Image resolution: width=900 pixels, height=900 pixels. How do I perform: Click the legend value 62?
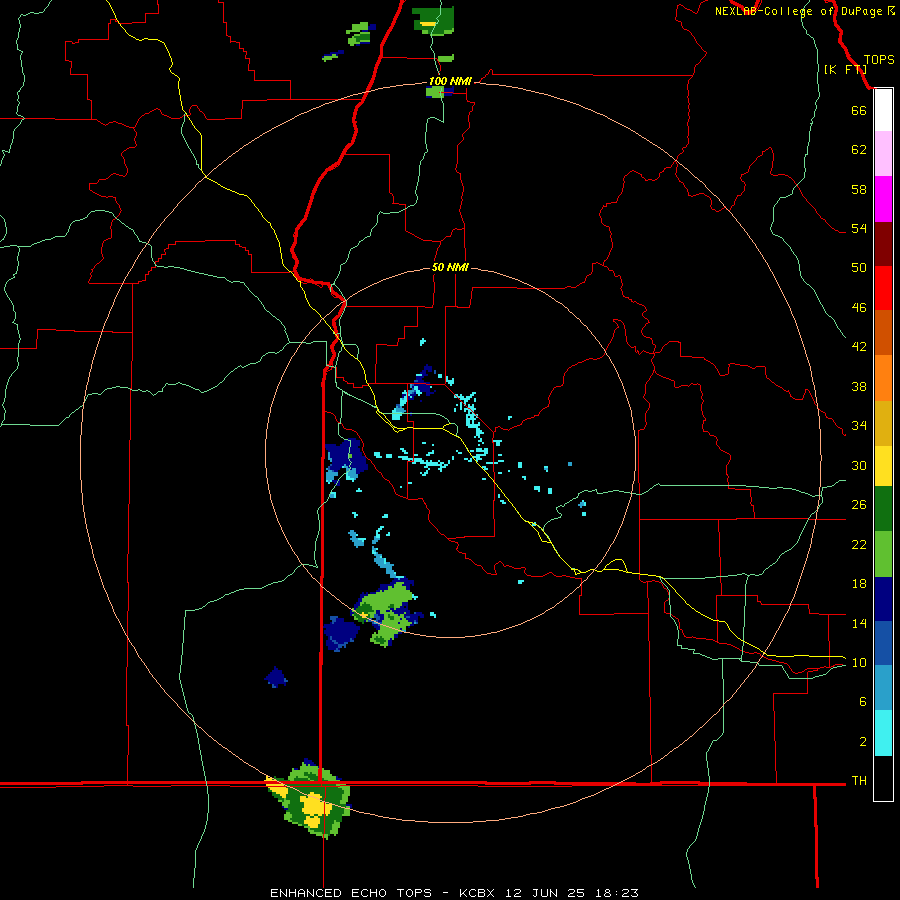click(x=859, y=150)
